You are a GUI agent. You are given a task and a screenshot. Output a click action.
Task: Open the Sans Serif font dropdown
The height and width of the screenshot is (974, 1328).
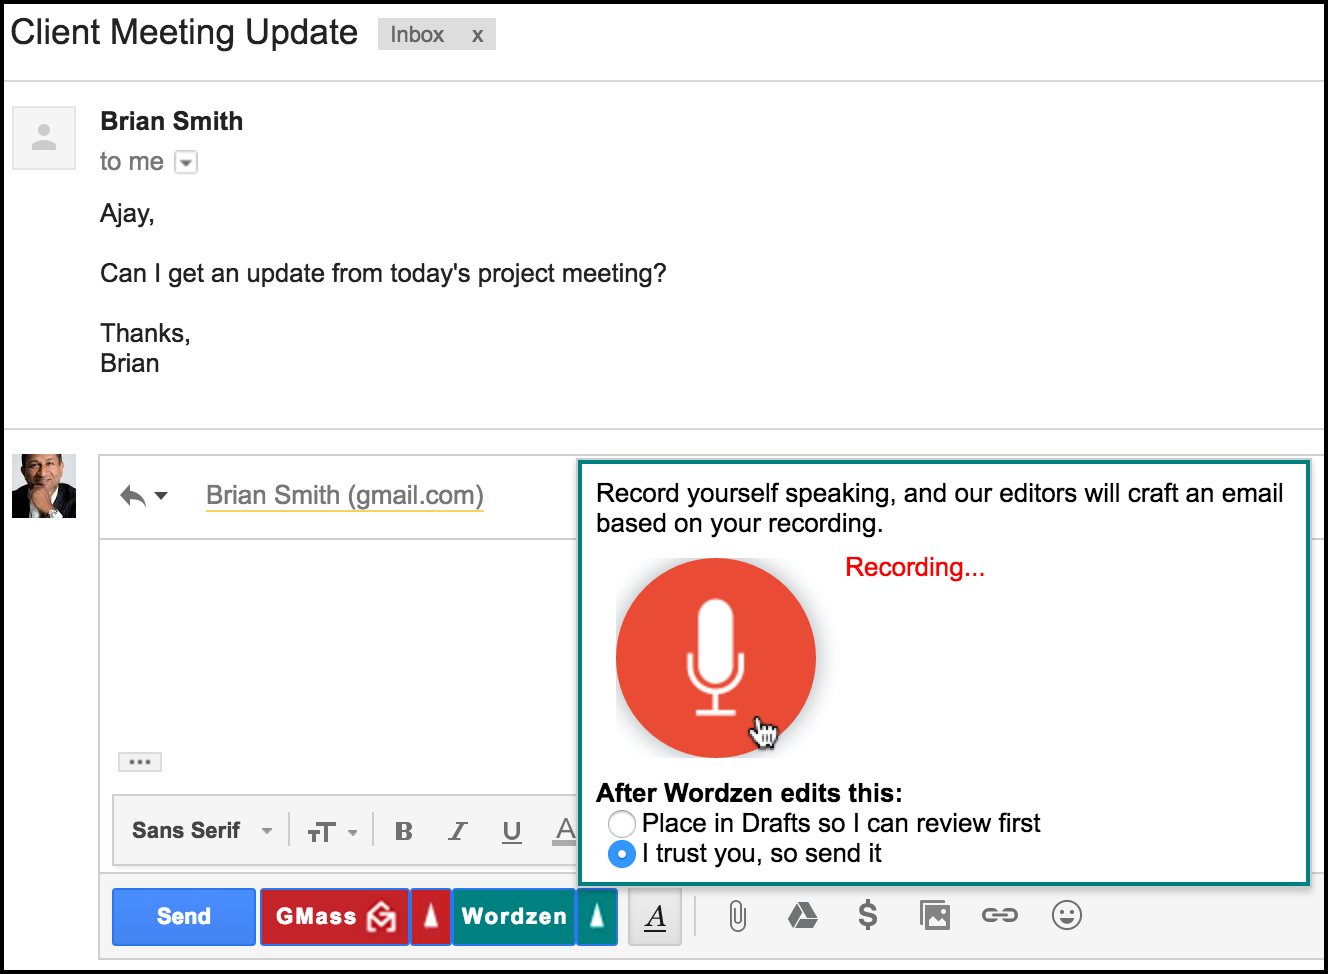[202, 831]
